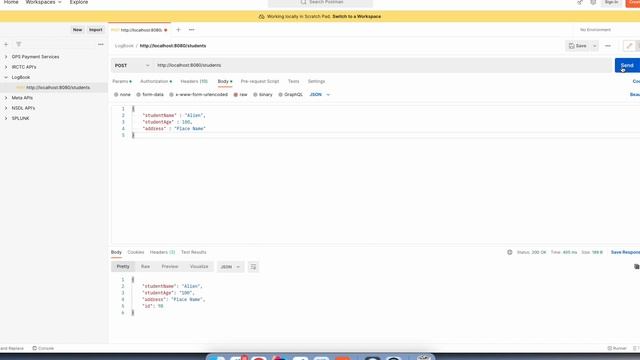
Task: Click the plus icon to create a new collection
Action: [x=6, y=44]
